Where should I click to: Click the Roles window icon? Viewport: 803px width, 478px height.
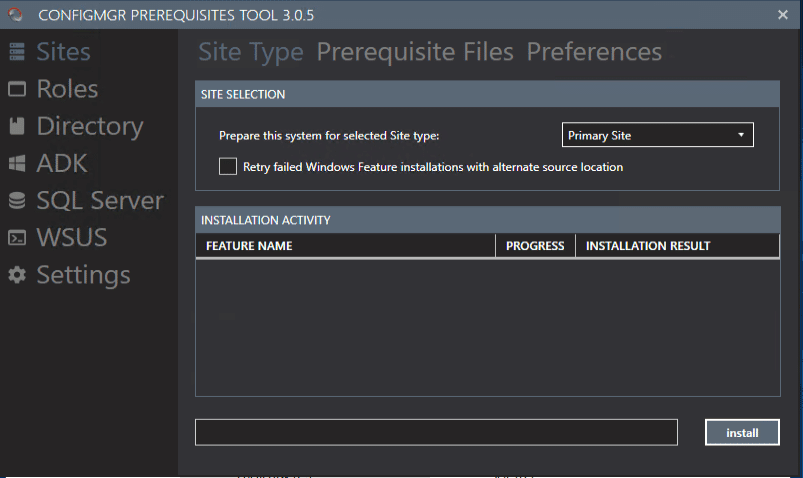coord(17,89)
